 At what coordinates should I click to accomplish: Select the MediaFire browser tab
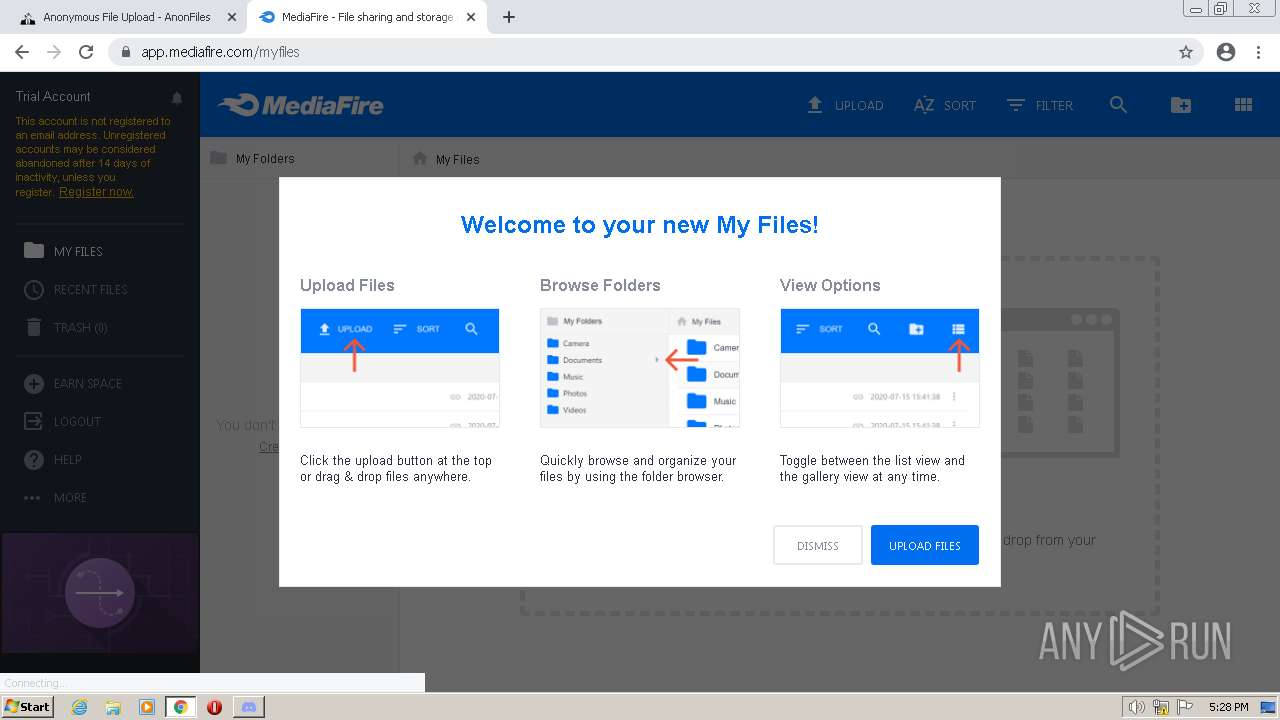(x=368, y=17)
